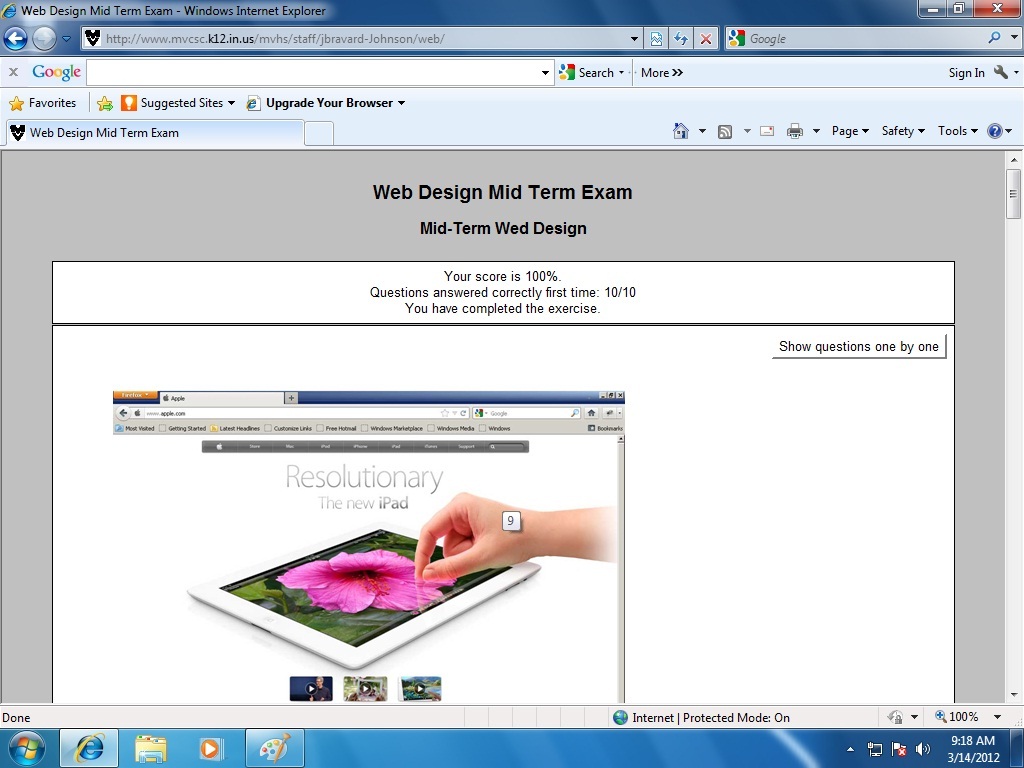
Task: Click the Refresh page icon
Action: 681,39
